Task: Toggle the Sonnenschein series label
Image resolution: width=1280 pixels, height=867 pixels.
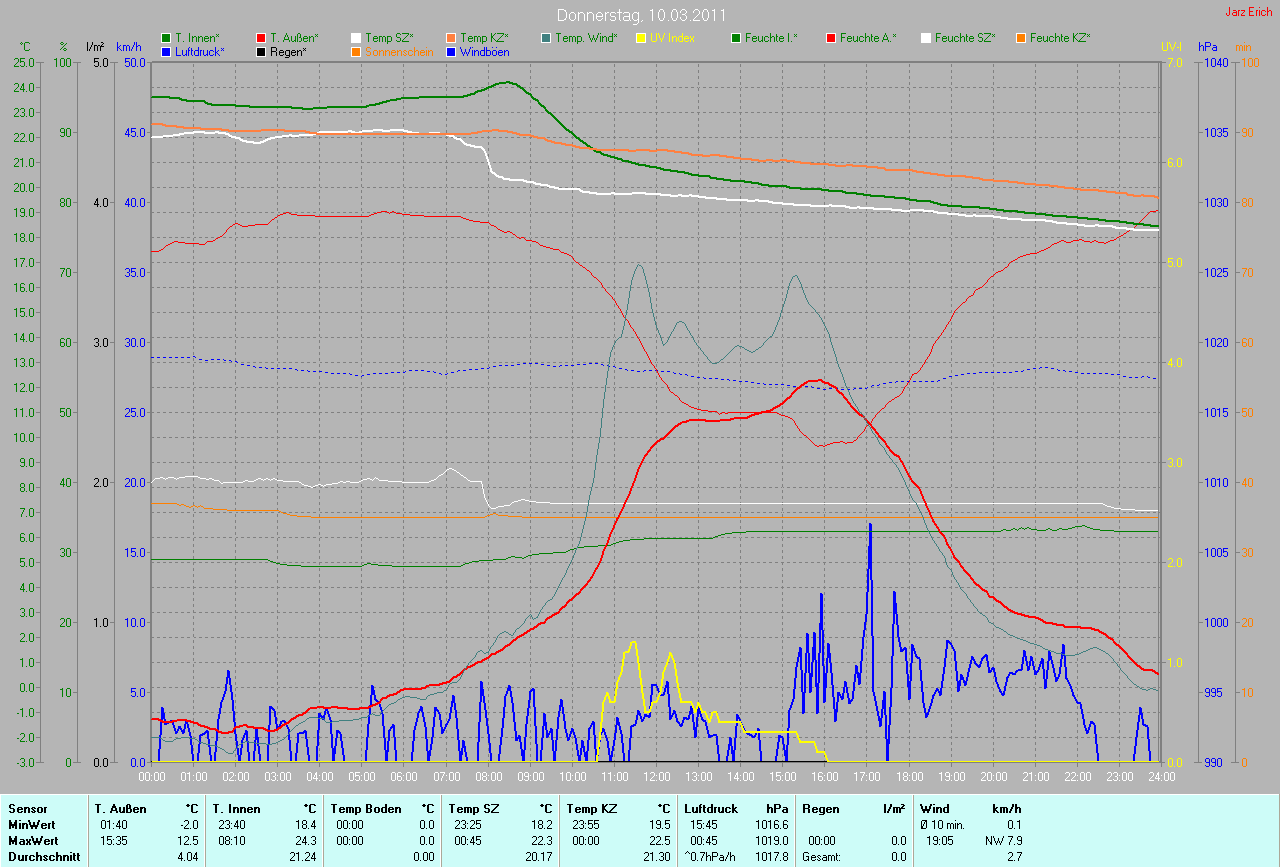Action: point(399,51)
